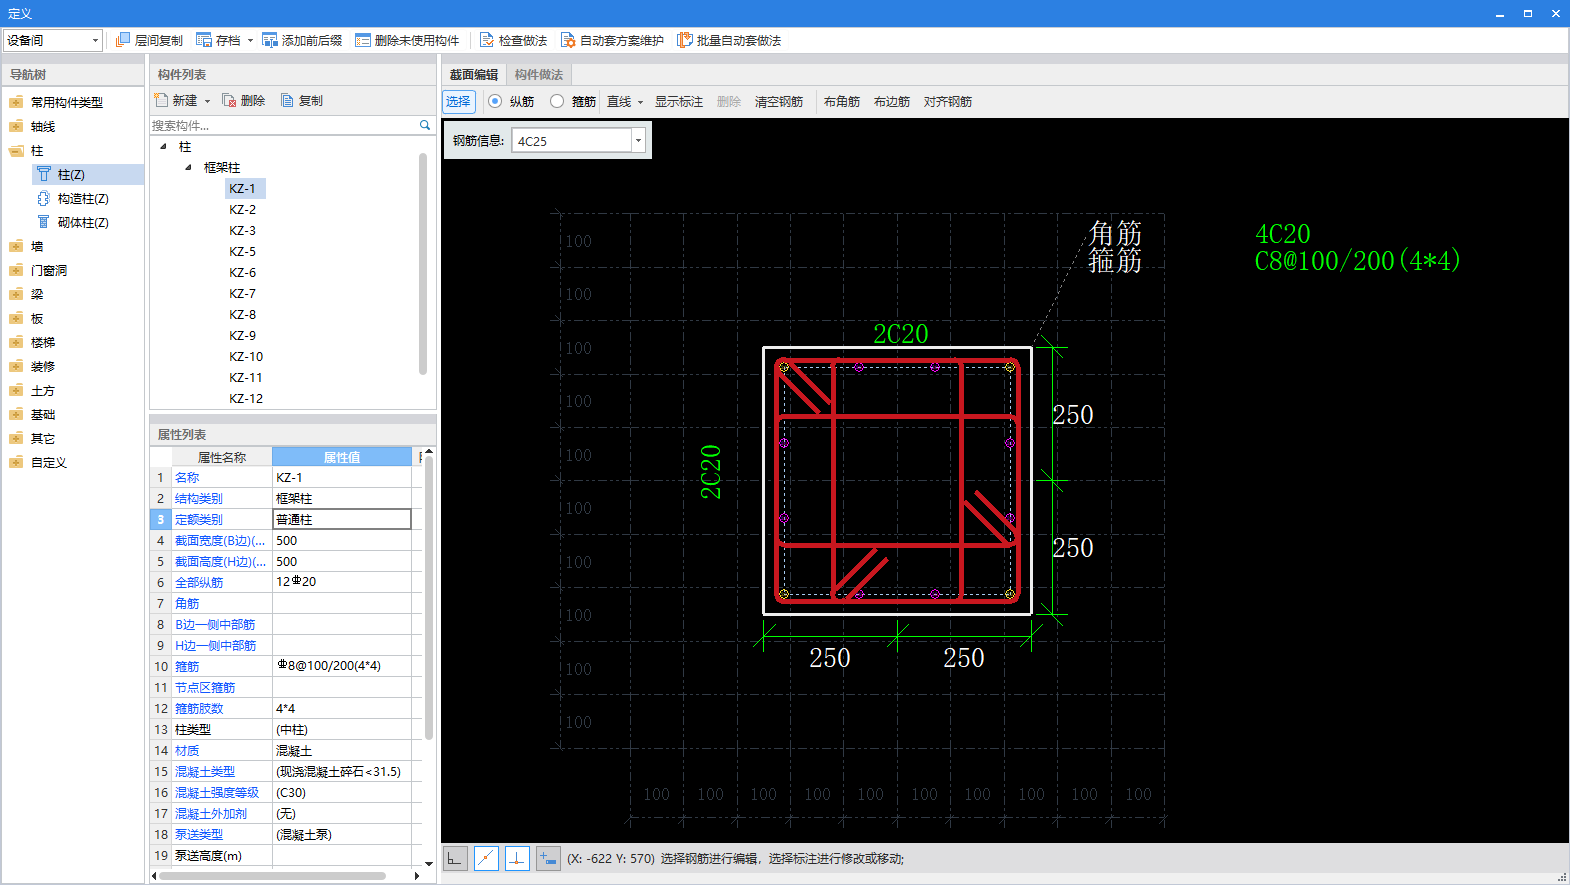1570x885 pixels.
Task: Click the first status bar snap icon
Action: tap(455, 858)
